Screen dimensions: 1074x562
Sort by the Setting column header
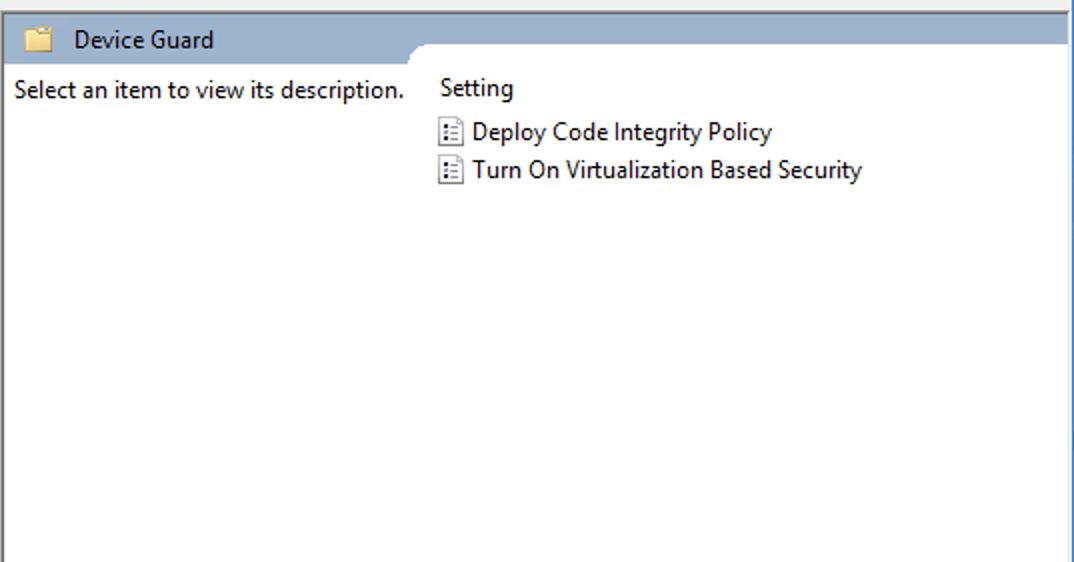[x=476, y=88]
